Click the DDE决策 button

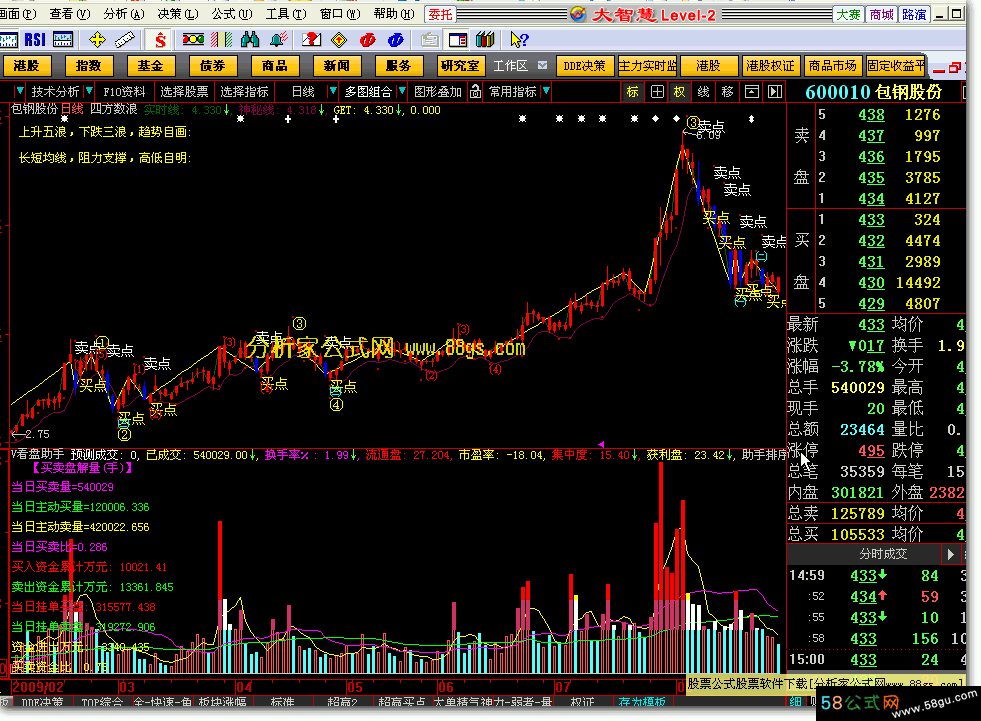pos(584,66)
